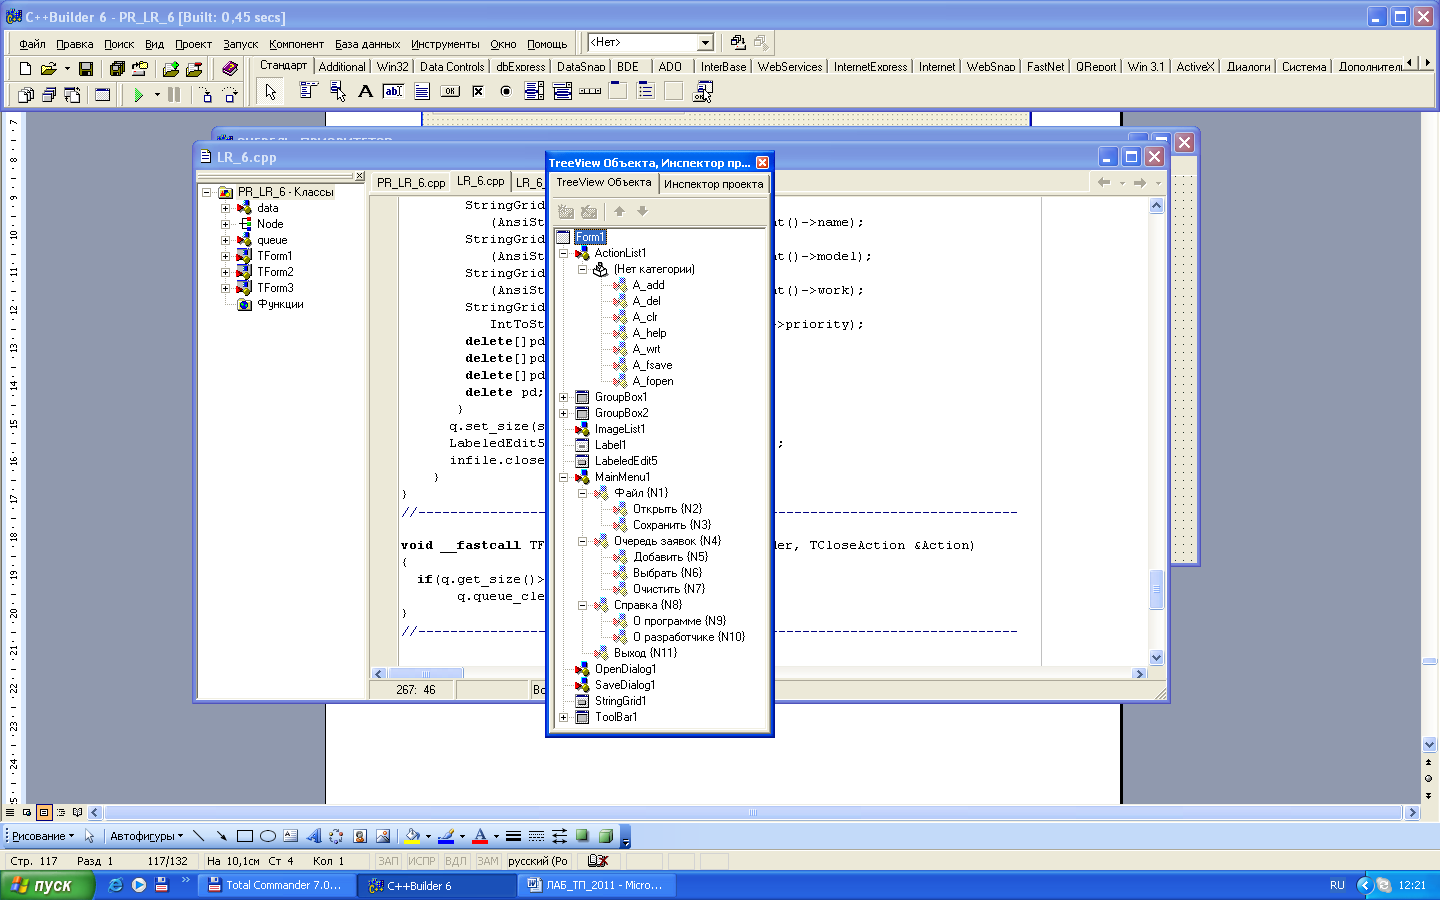Screen dimensions: 1440x900
Task: Open the <Нет> desktop layout combo box
Action: (651, 42)
